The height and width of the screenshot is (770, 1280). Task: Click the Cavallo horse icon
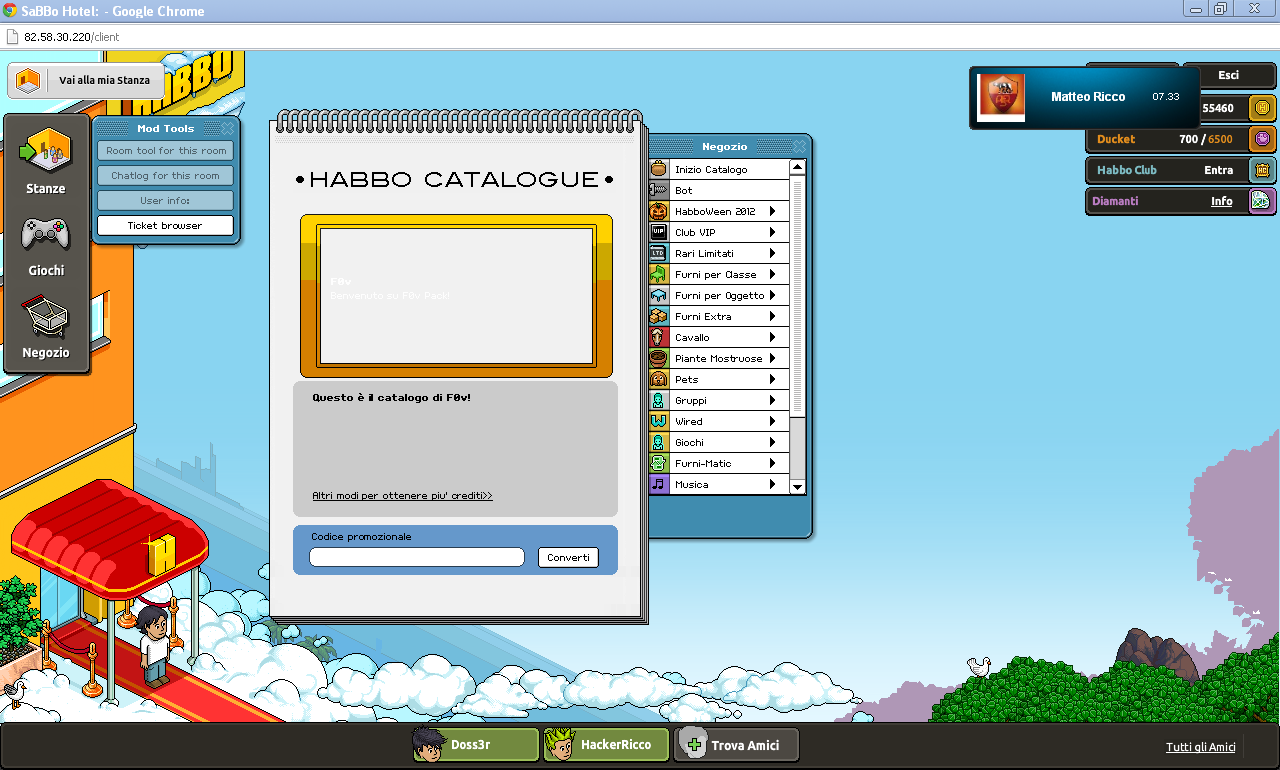point(658,337)
